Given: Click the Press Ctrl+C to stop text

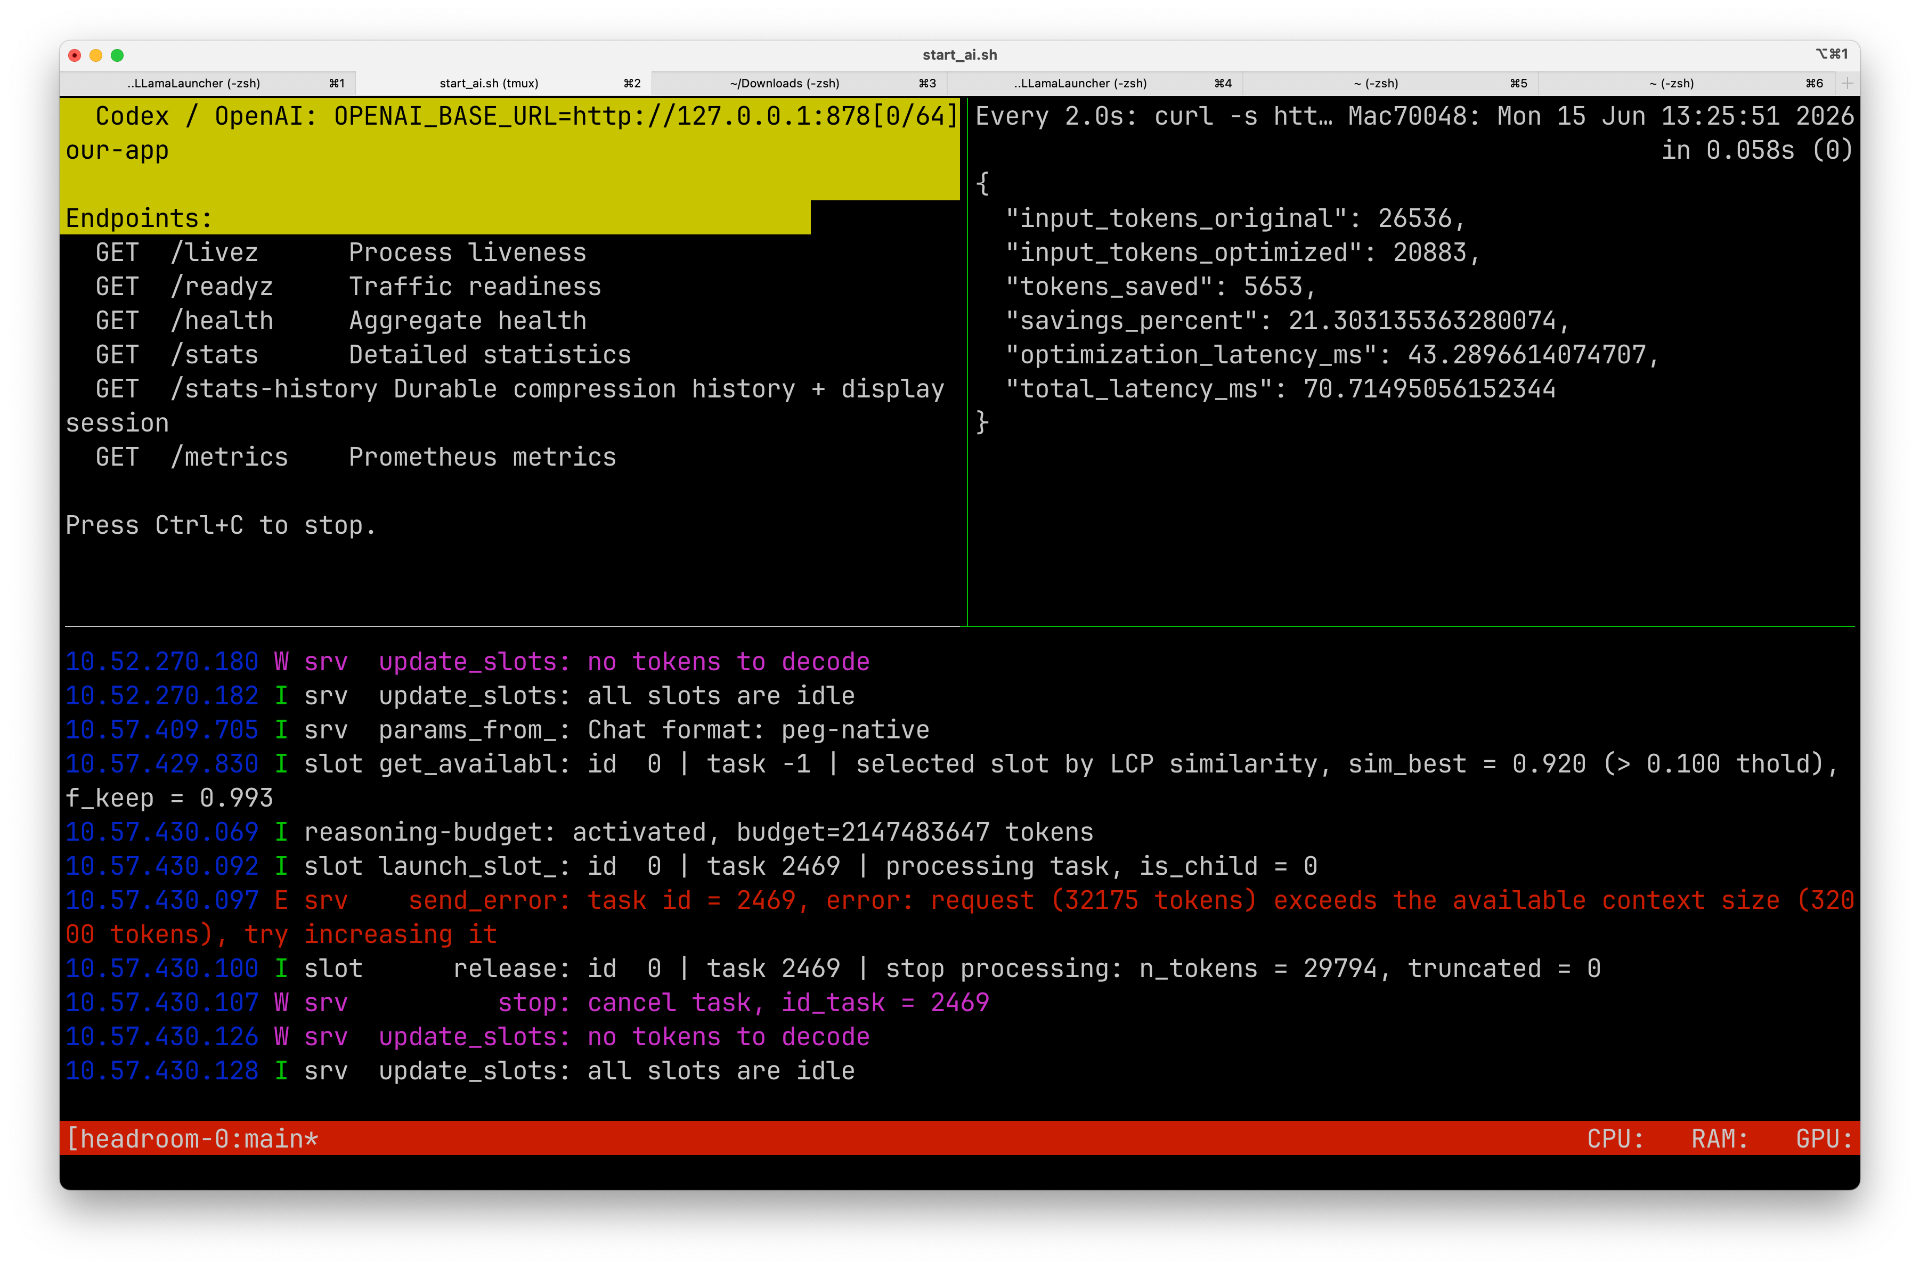Looking at the screenshot, I should click(220, 525).
